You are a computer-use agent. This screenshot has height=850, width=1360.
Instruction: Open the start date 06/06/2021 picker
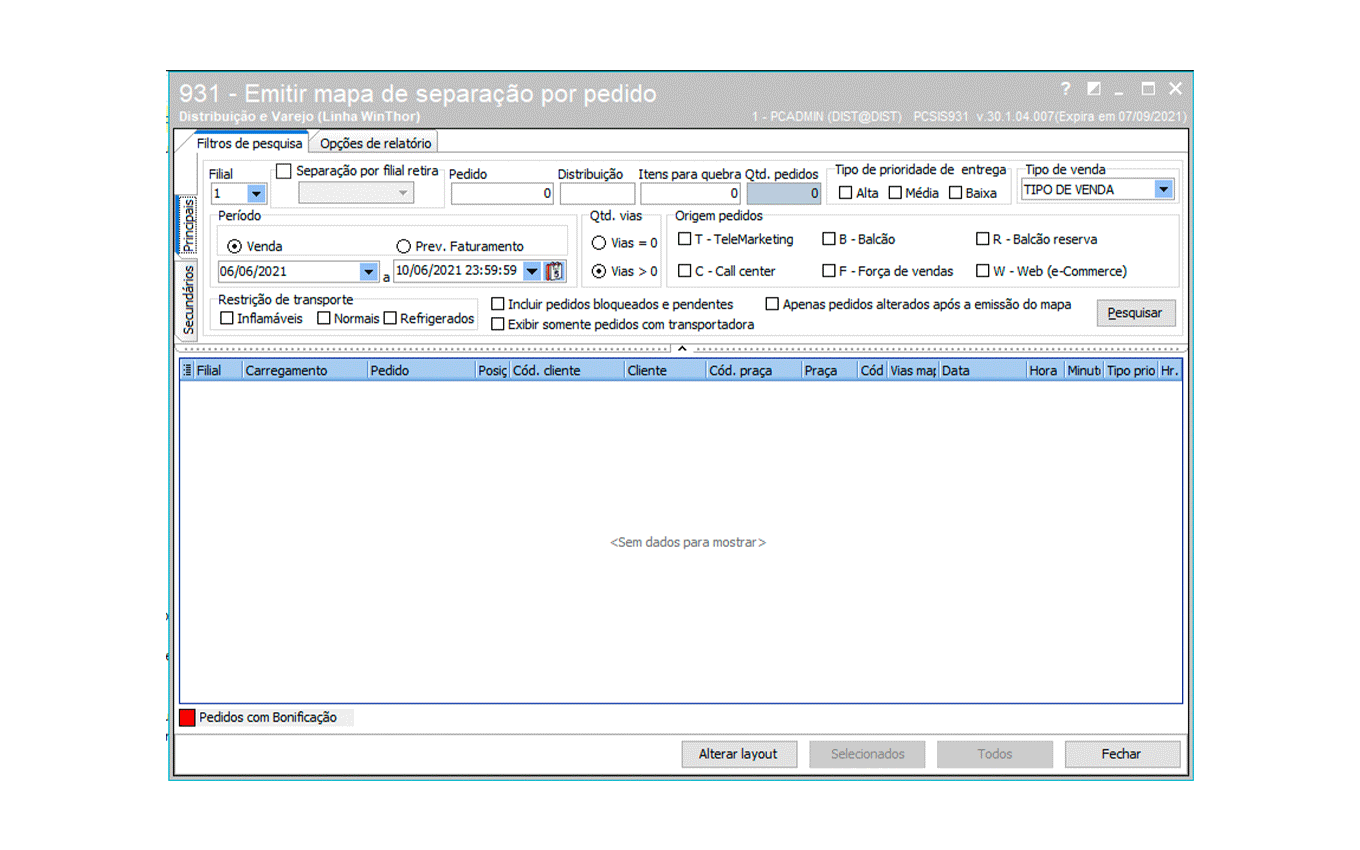tap(368, 271)
